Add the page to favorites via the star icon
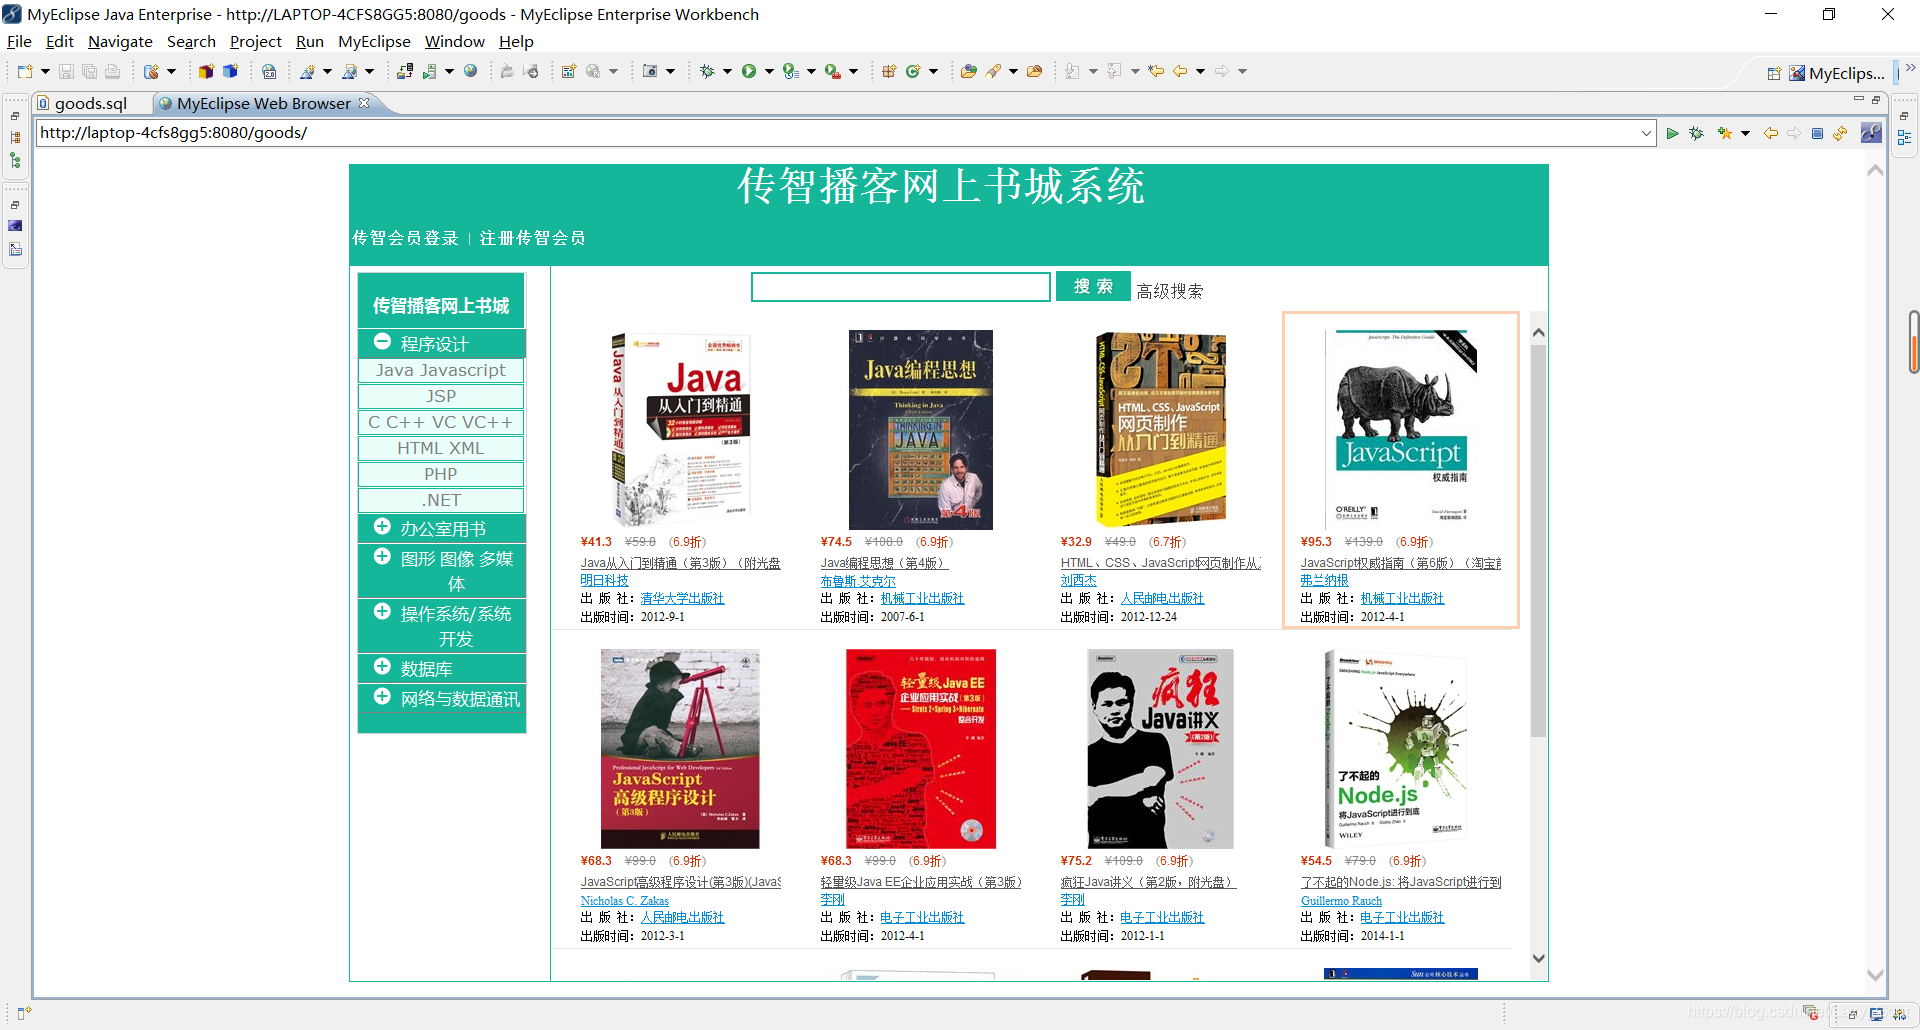Viewport: 1920px width, 1030px height. 1725,132
